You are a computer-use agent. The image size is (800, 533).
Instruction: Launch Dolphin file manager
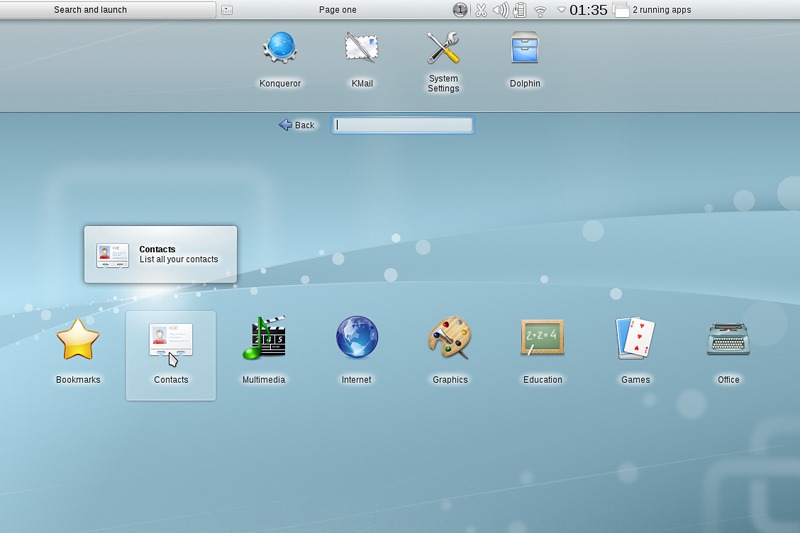click(x=524, y=60)
